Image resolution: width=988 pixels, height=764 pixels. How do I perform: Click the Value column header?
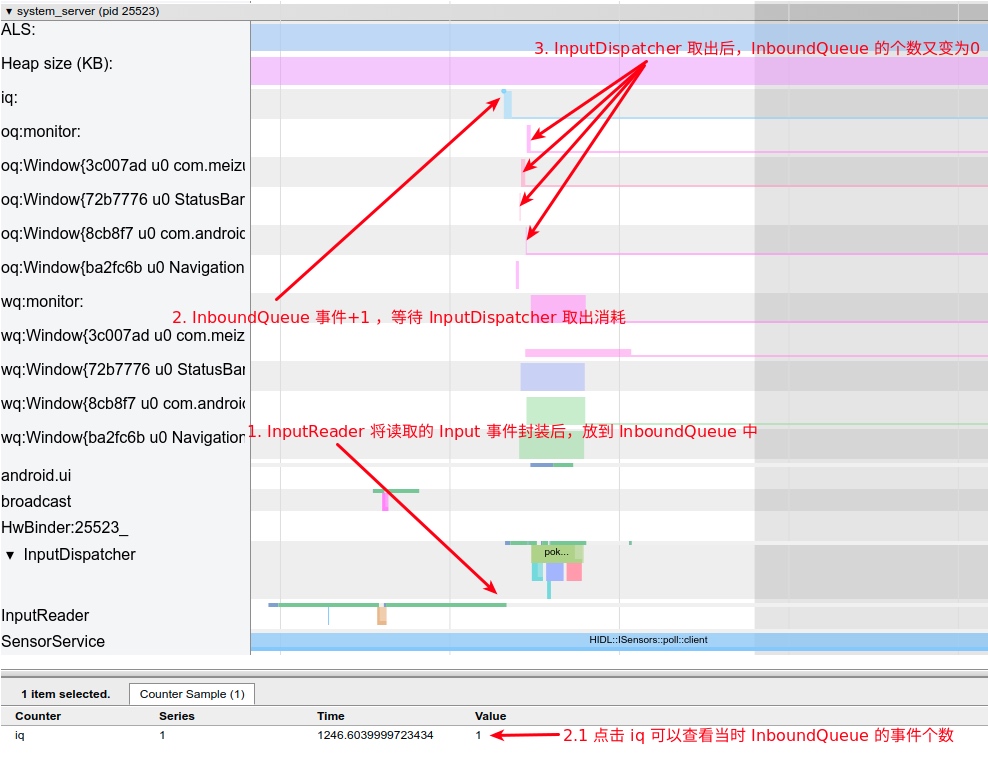tap(490, 716)
